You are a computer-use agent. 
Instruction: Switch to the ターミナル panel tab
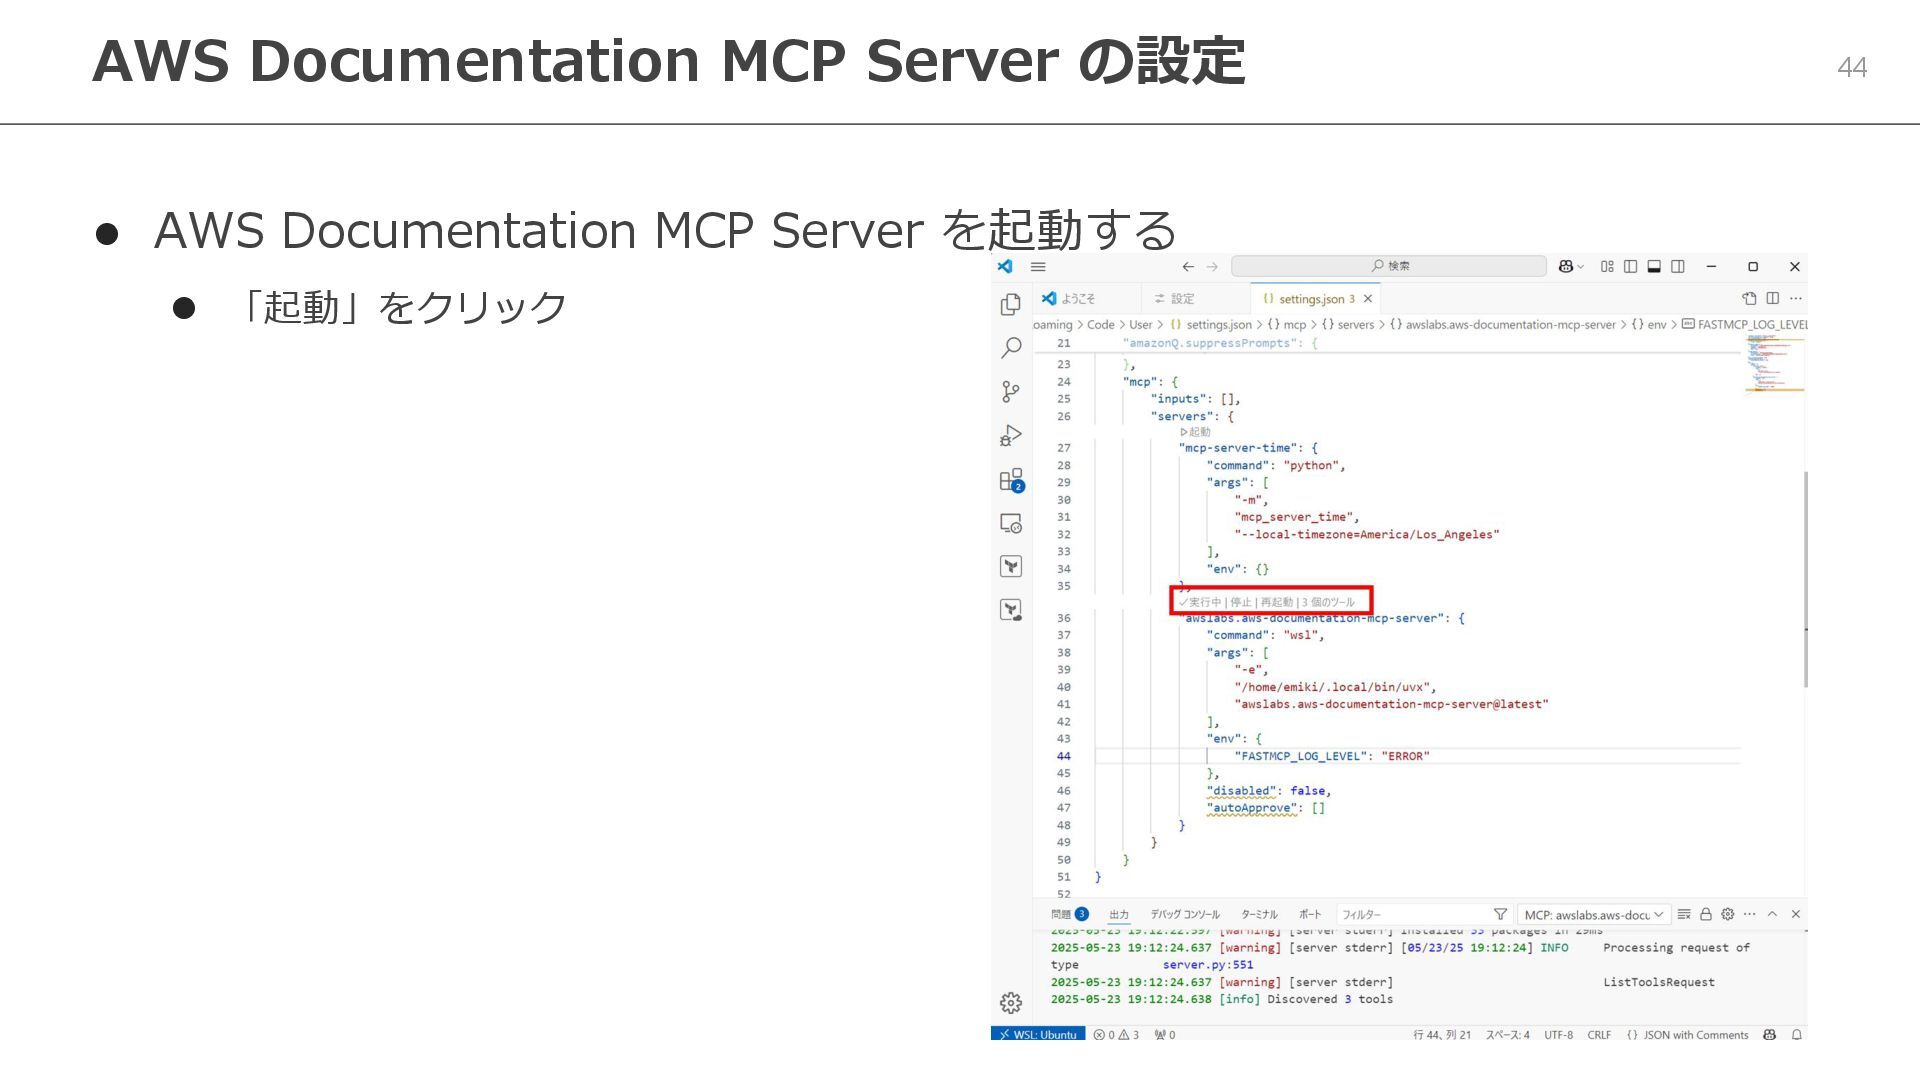1259,914
